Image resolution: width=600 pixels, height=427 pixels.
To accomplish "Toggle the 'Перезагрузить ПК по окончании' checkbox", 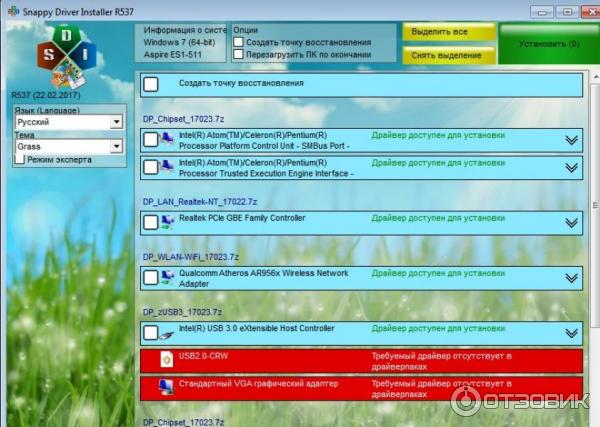I will (238, 56).
